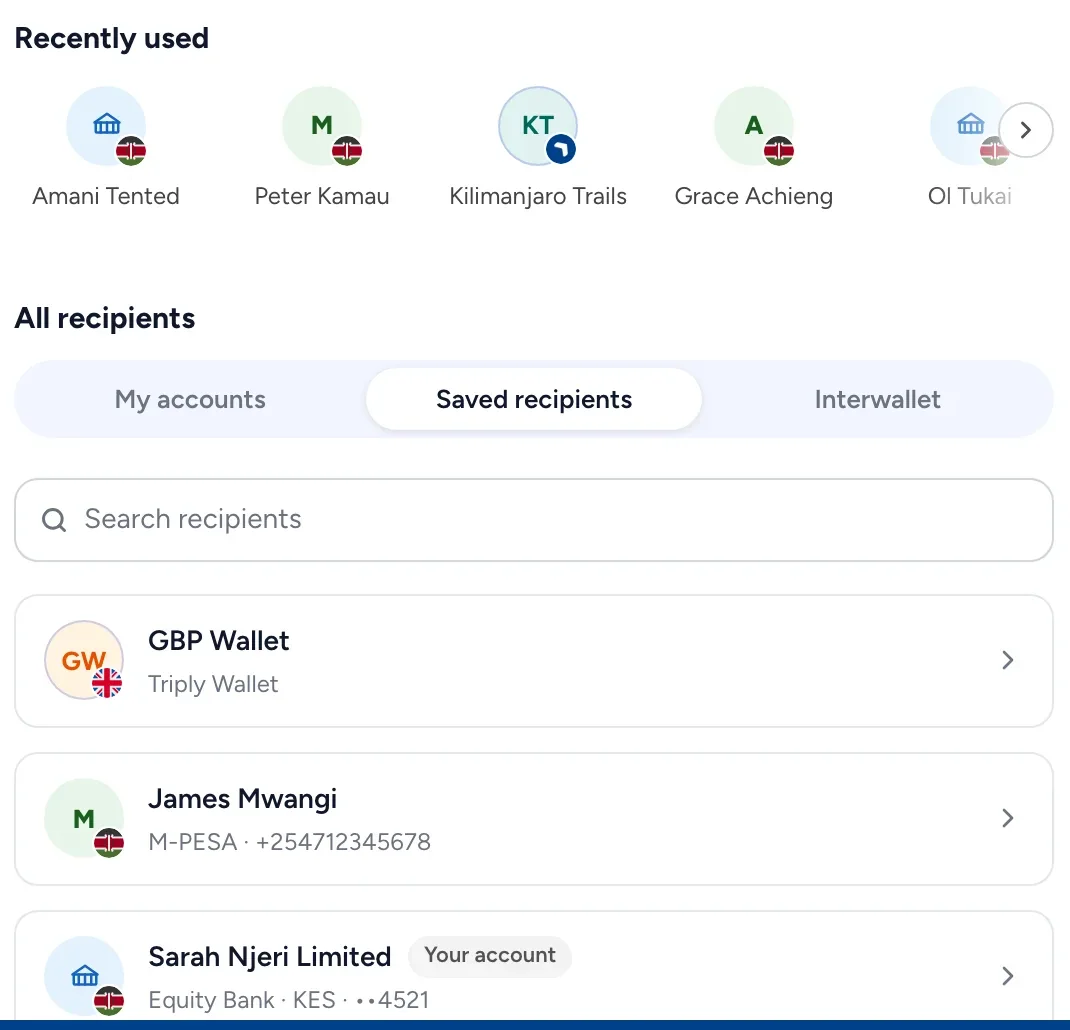
Task: Switch to Interwallet tab
Action: pyautogui.click(x=878, y=399)
